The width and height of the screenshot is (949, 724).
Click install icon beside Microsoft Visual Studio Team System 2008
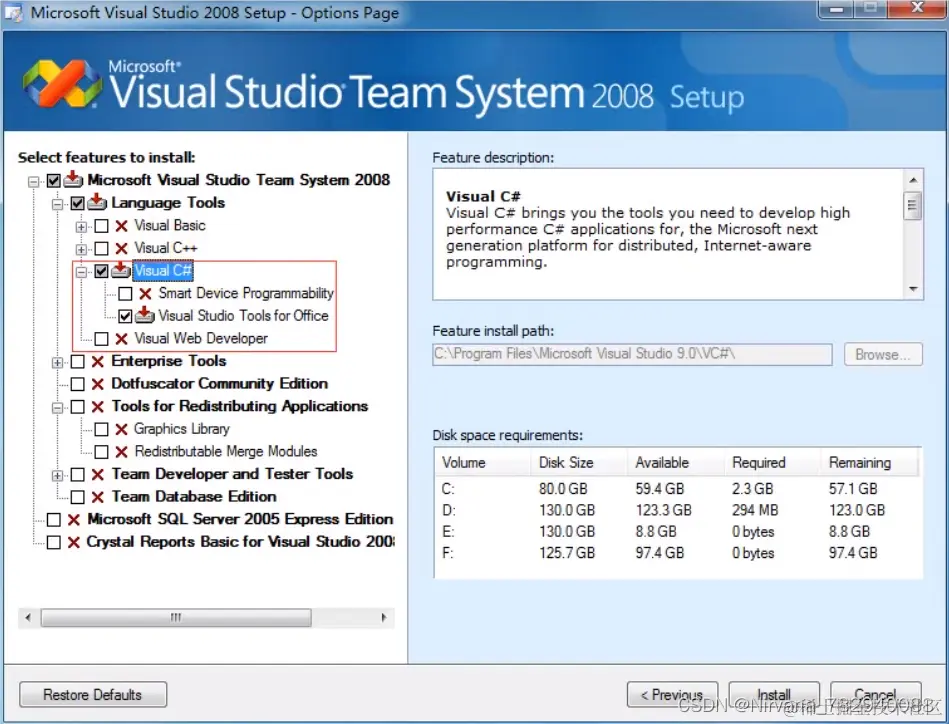(73, 179)
